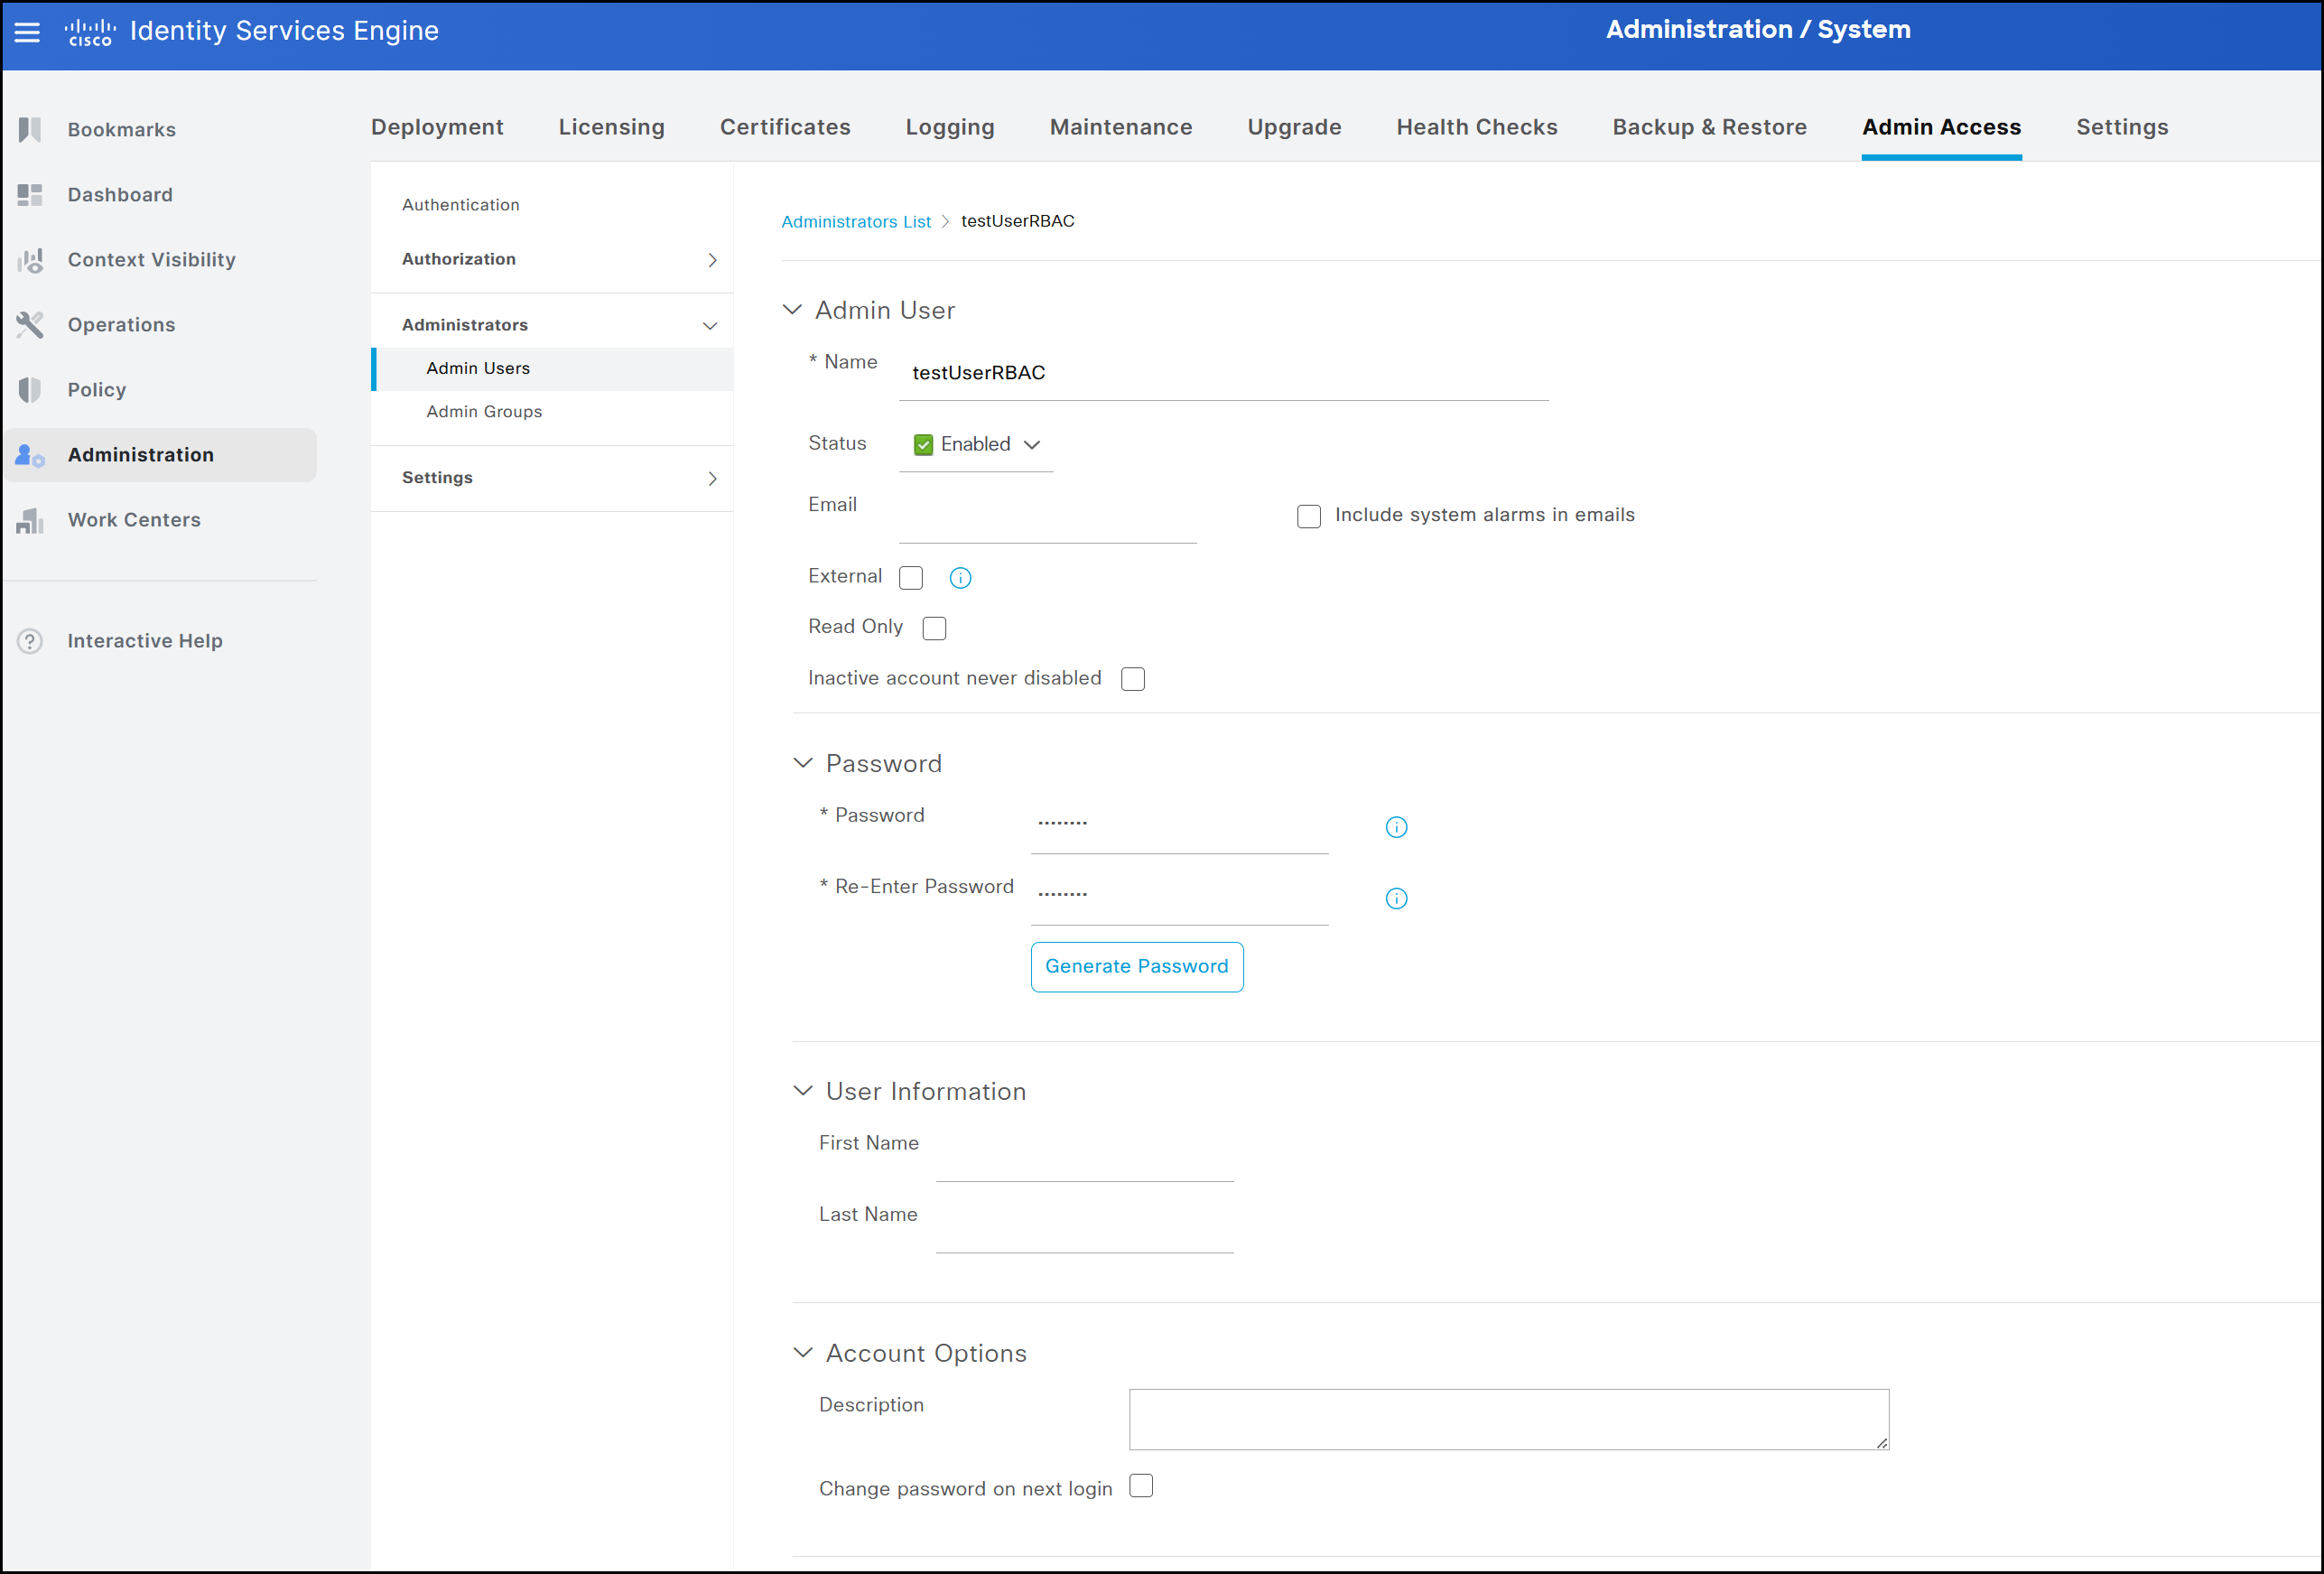Click the Bookmarks sidebar icon
Viewport: 2324px width, 1574px height.
click(30, 129)
